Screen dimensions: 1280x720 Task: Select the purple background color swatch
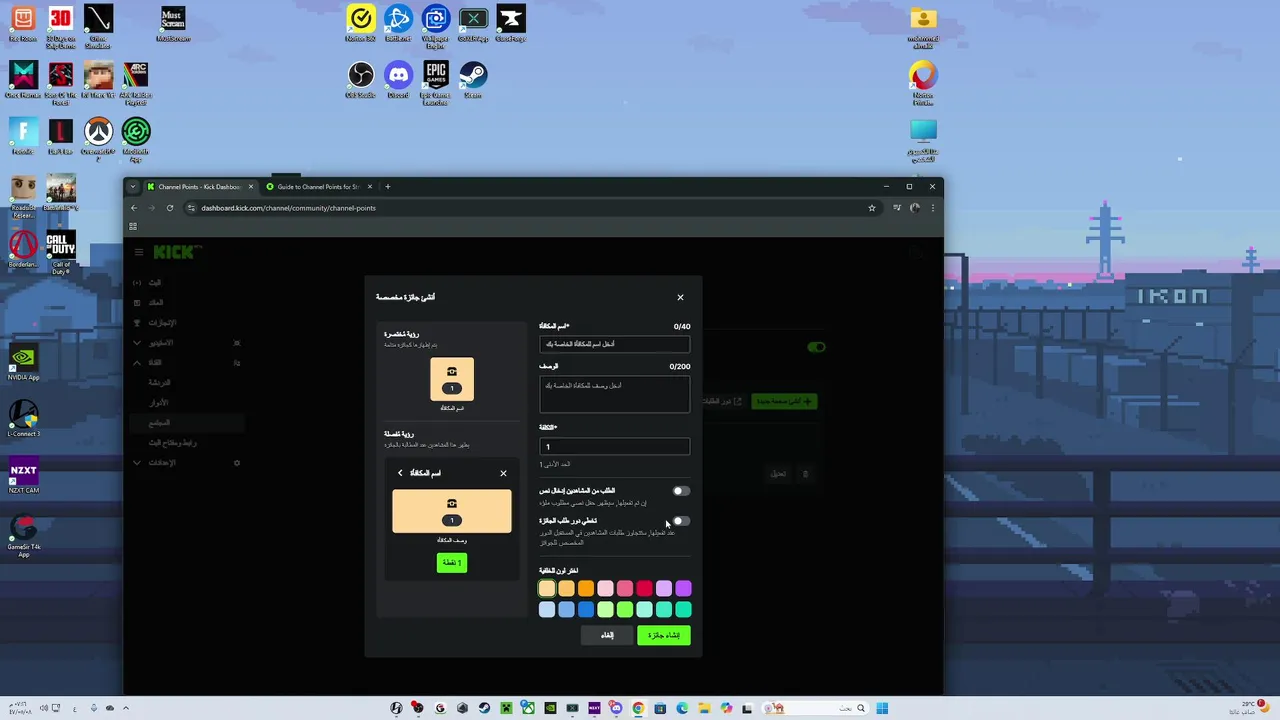[x=683, y=589]
